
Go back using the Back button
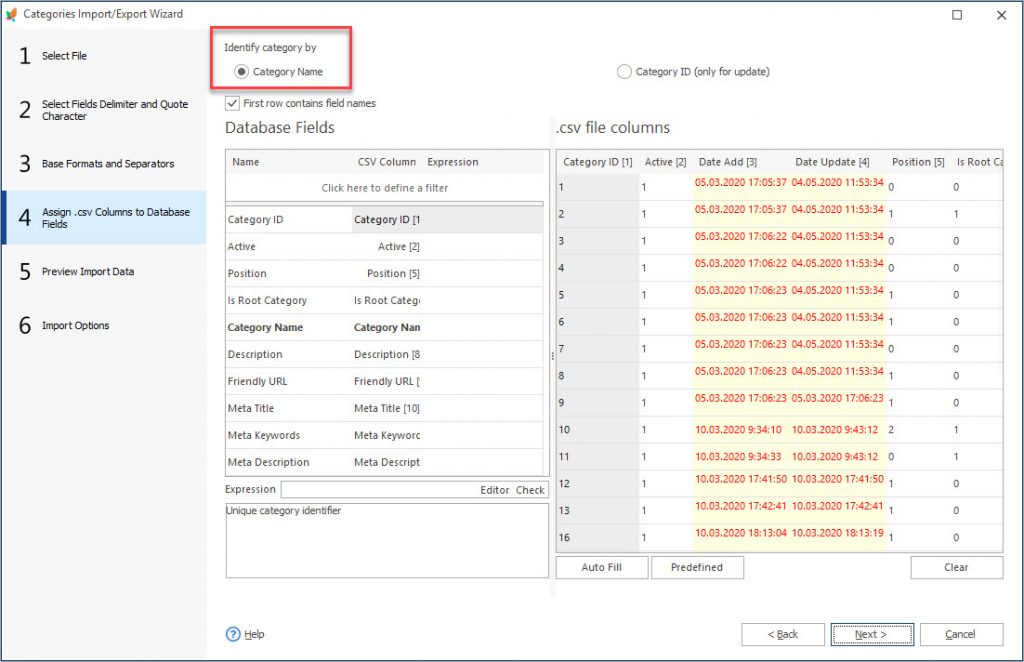(783, 633)
